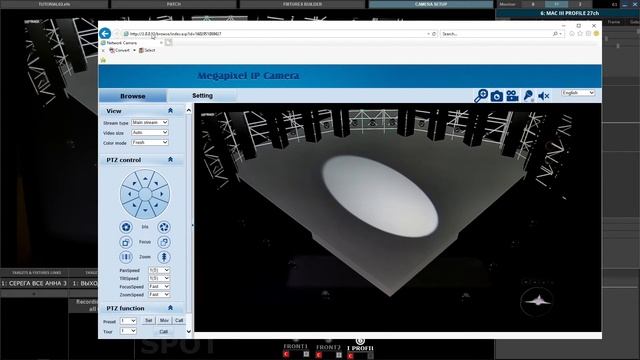Viewport: 640px width, 360px height.
Task: Open browser home icon
Action: click(572, 34)
